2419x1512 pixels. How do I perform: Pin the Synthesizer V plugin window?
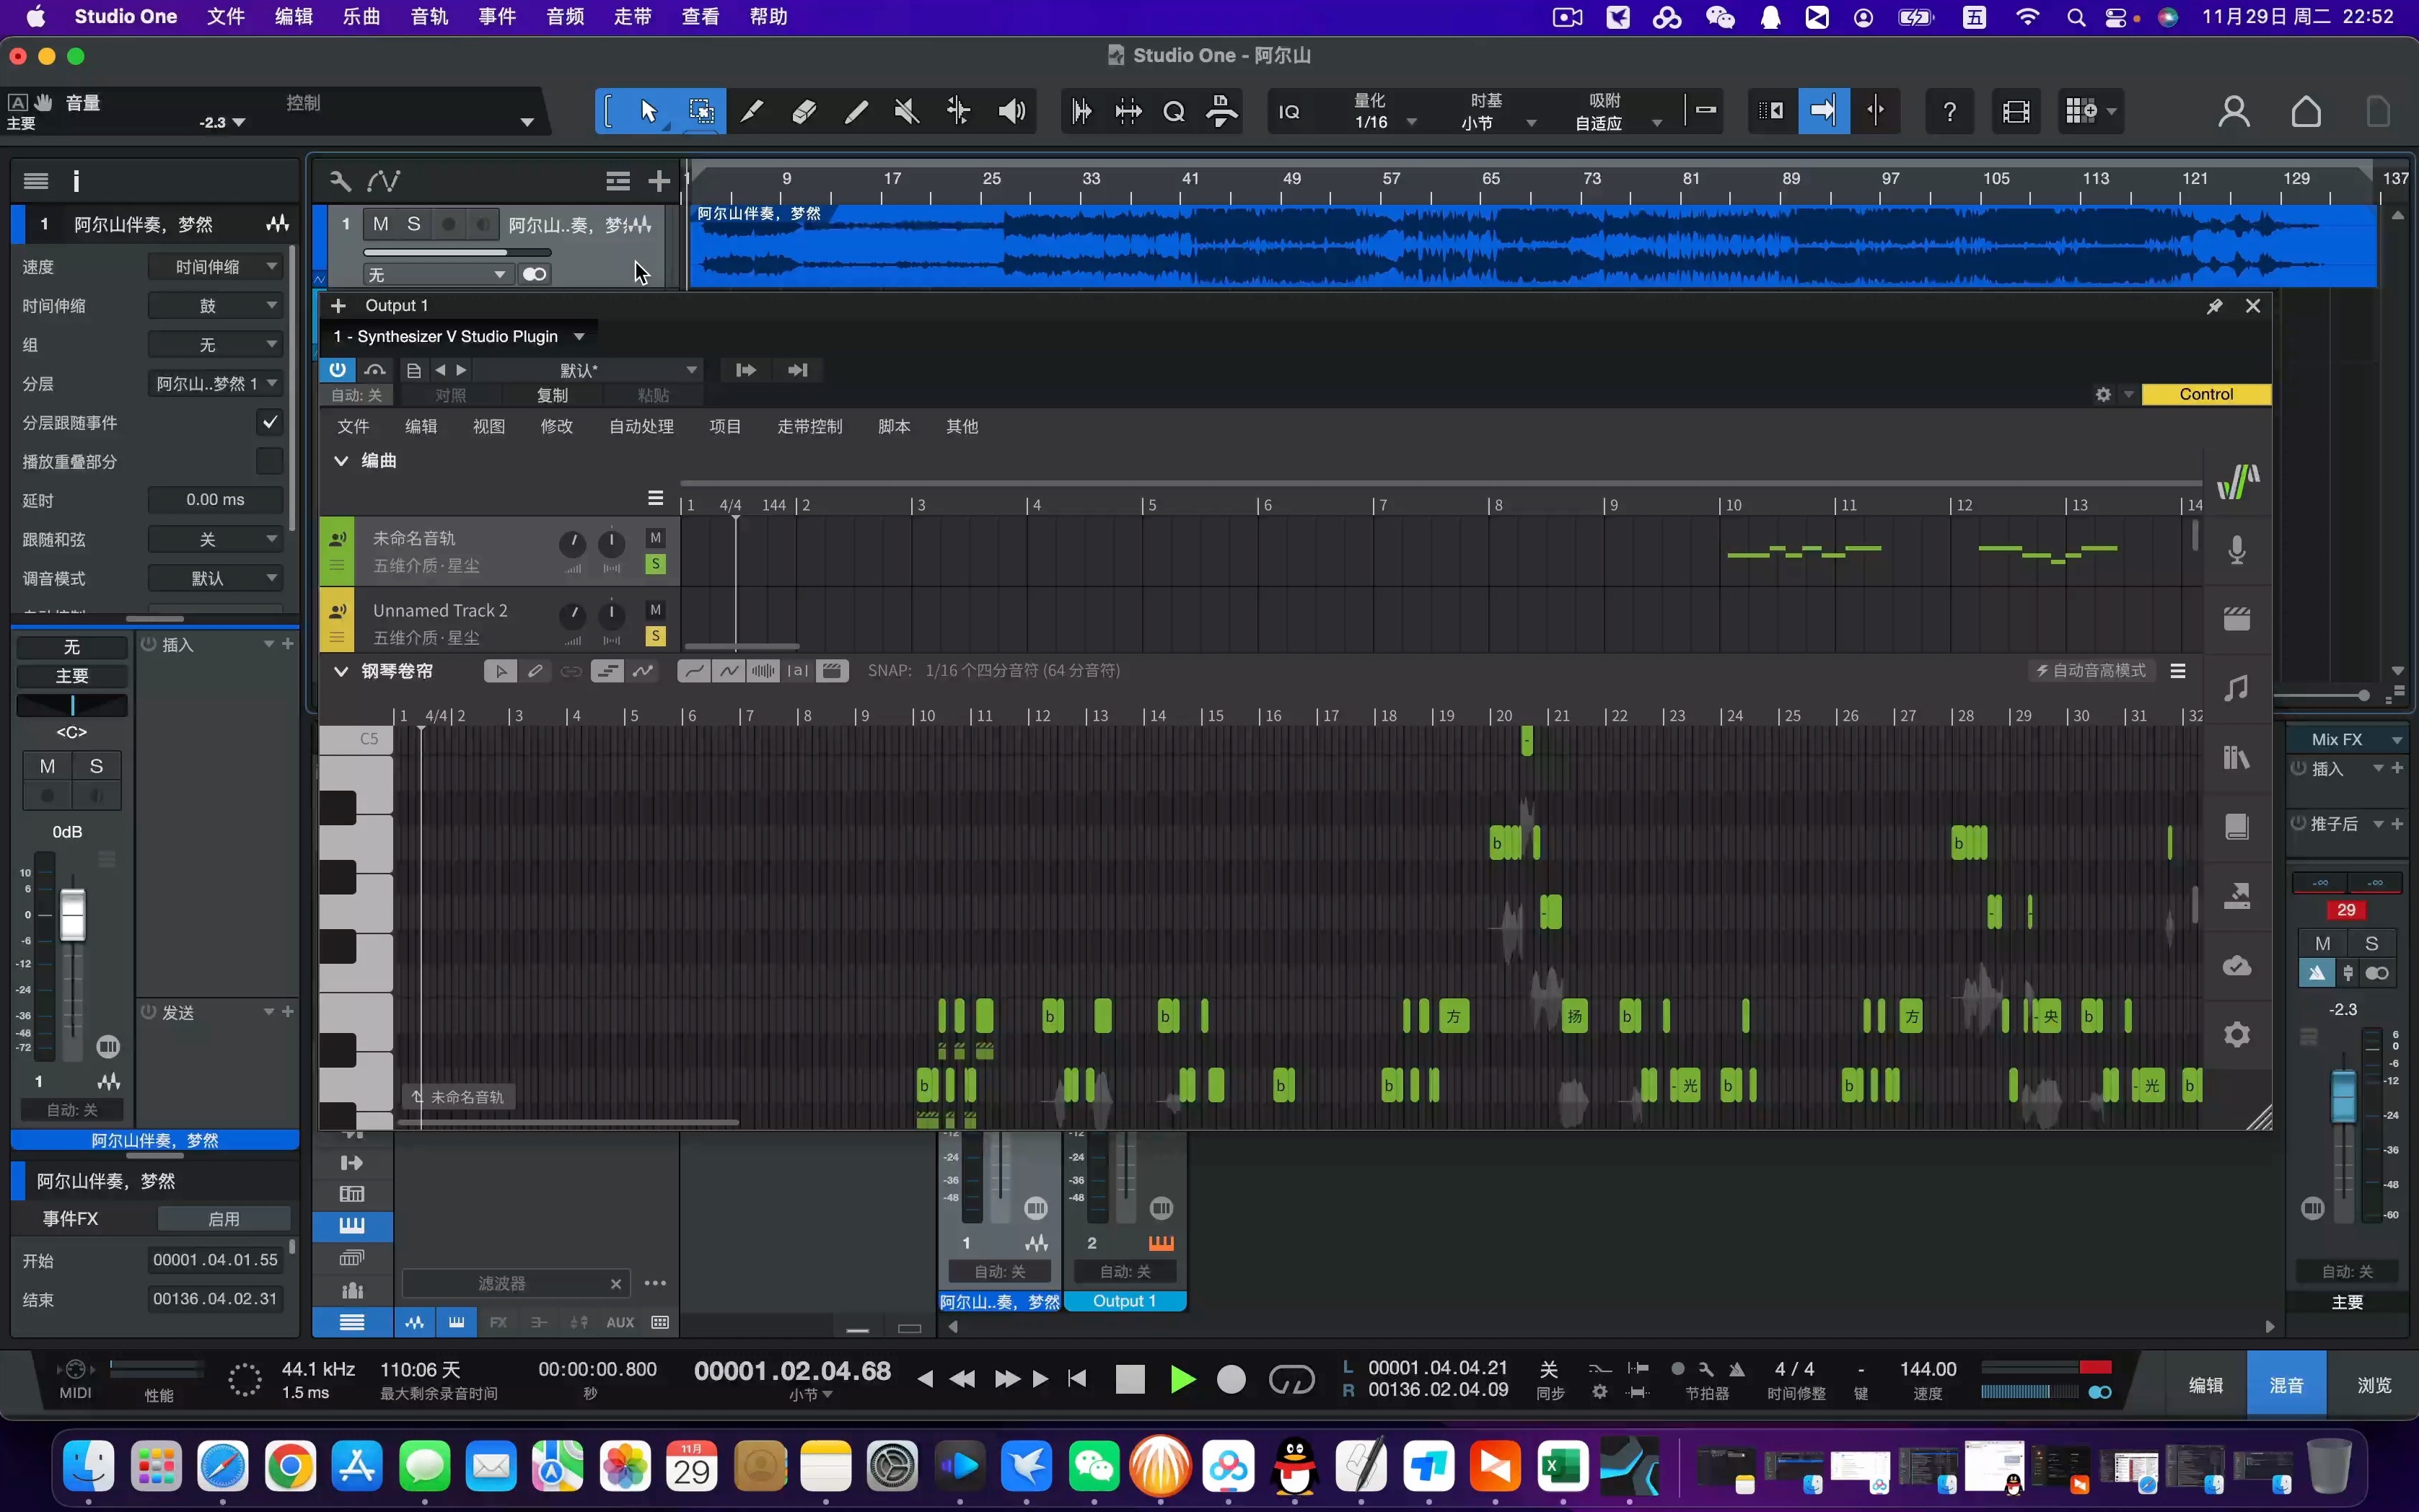tap(2214, 306)
